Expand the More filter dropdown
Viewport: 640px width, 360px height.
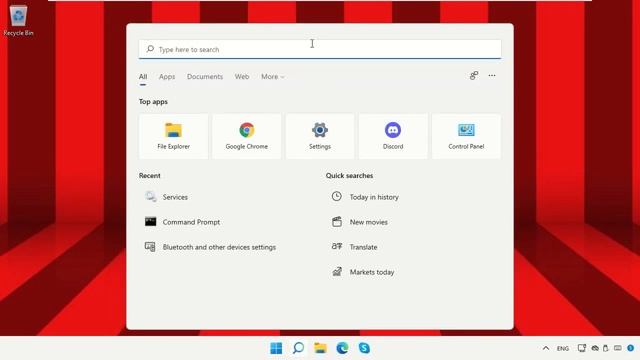click(273, 77)
